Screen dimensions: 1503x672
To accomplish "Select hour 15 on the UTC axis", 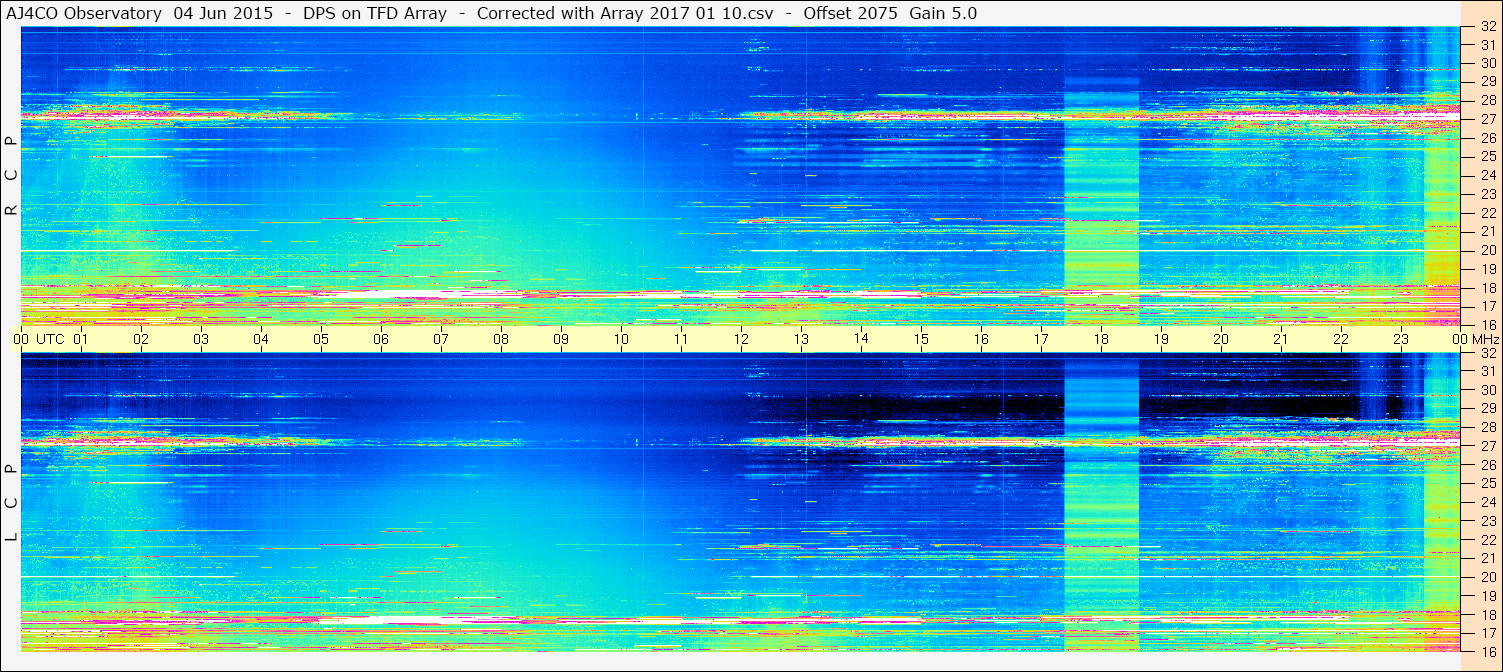I will click(921, 339).
